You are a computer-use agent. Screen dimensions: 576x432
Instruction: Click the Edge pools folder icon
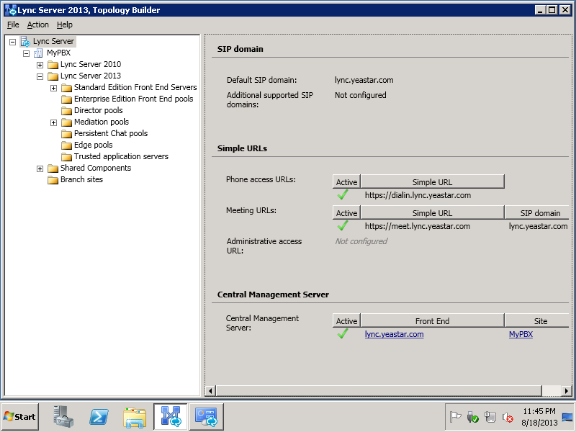66,145
